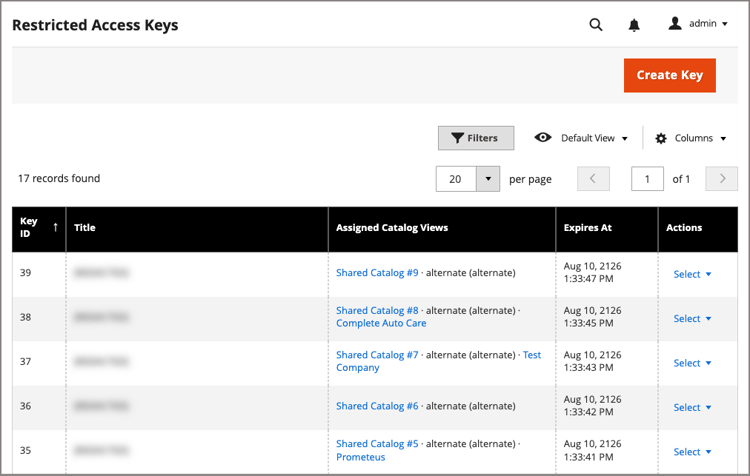Viewport: 750px width, 476px height.
Task: Open the admin user account menu
Action: click(x=698, y=23)
